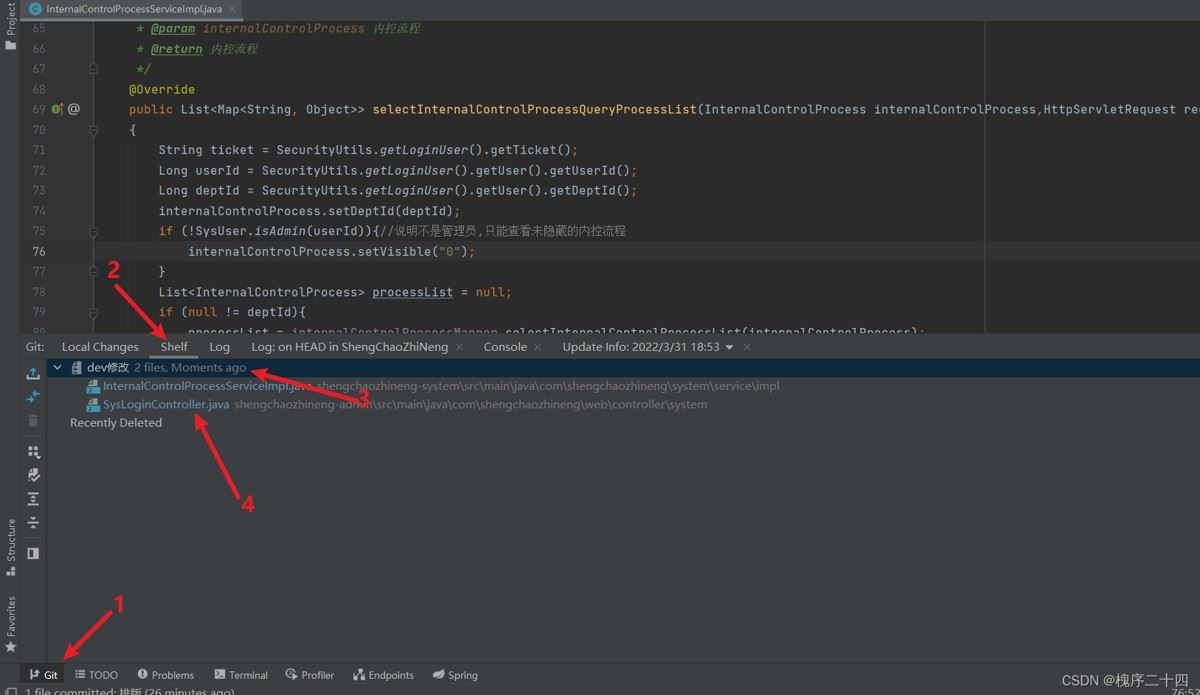Open the Spring tool window
The height and width of the screenshot is (695, 1200).
click(455, 675)
